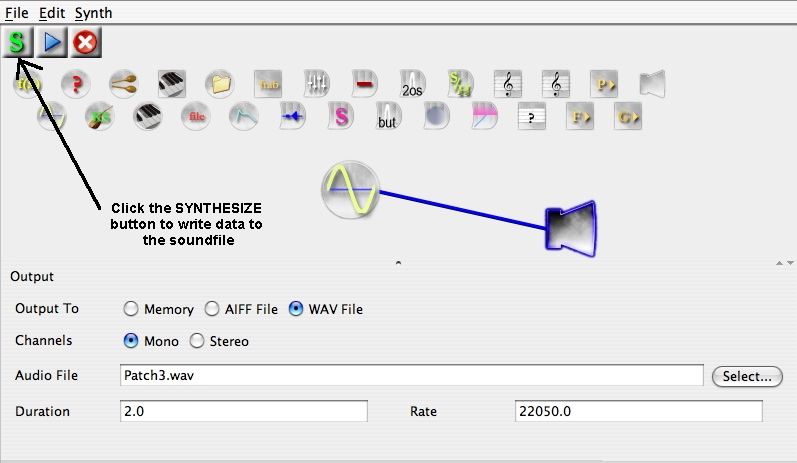Click the Select... button for audio file
This screenshot has height=463, width=797.
pos(746,376)
